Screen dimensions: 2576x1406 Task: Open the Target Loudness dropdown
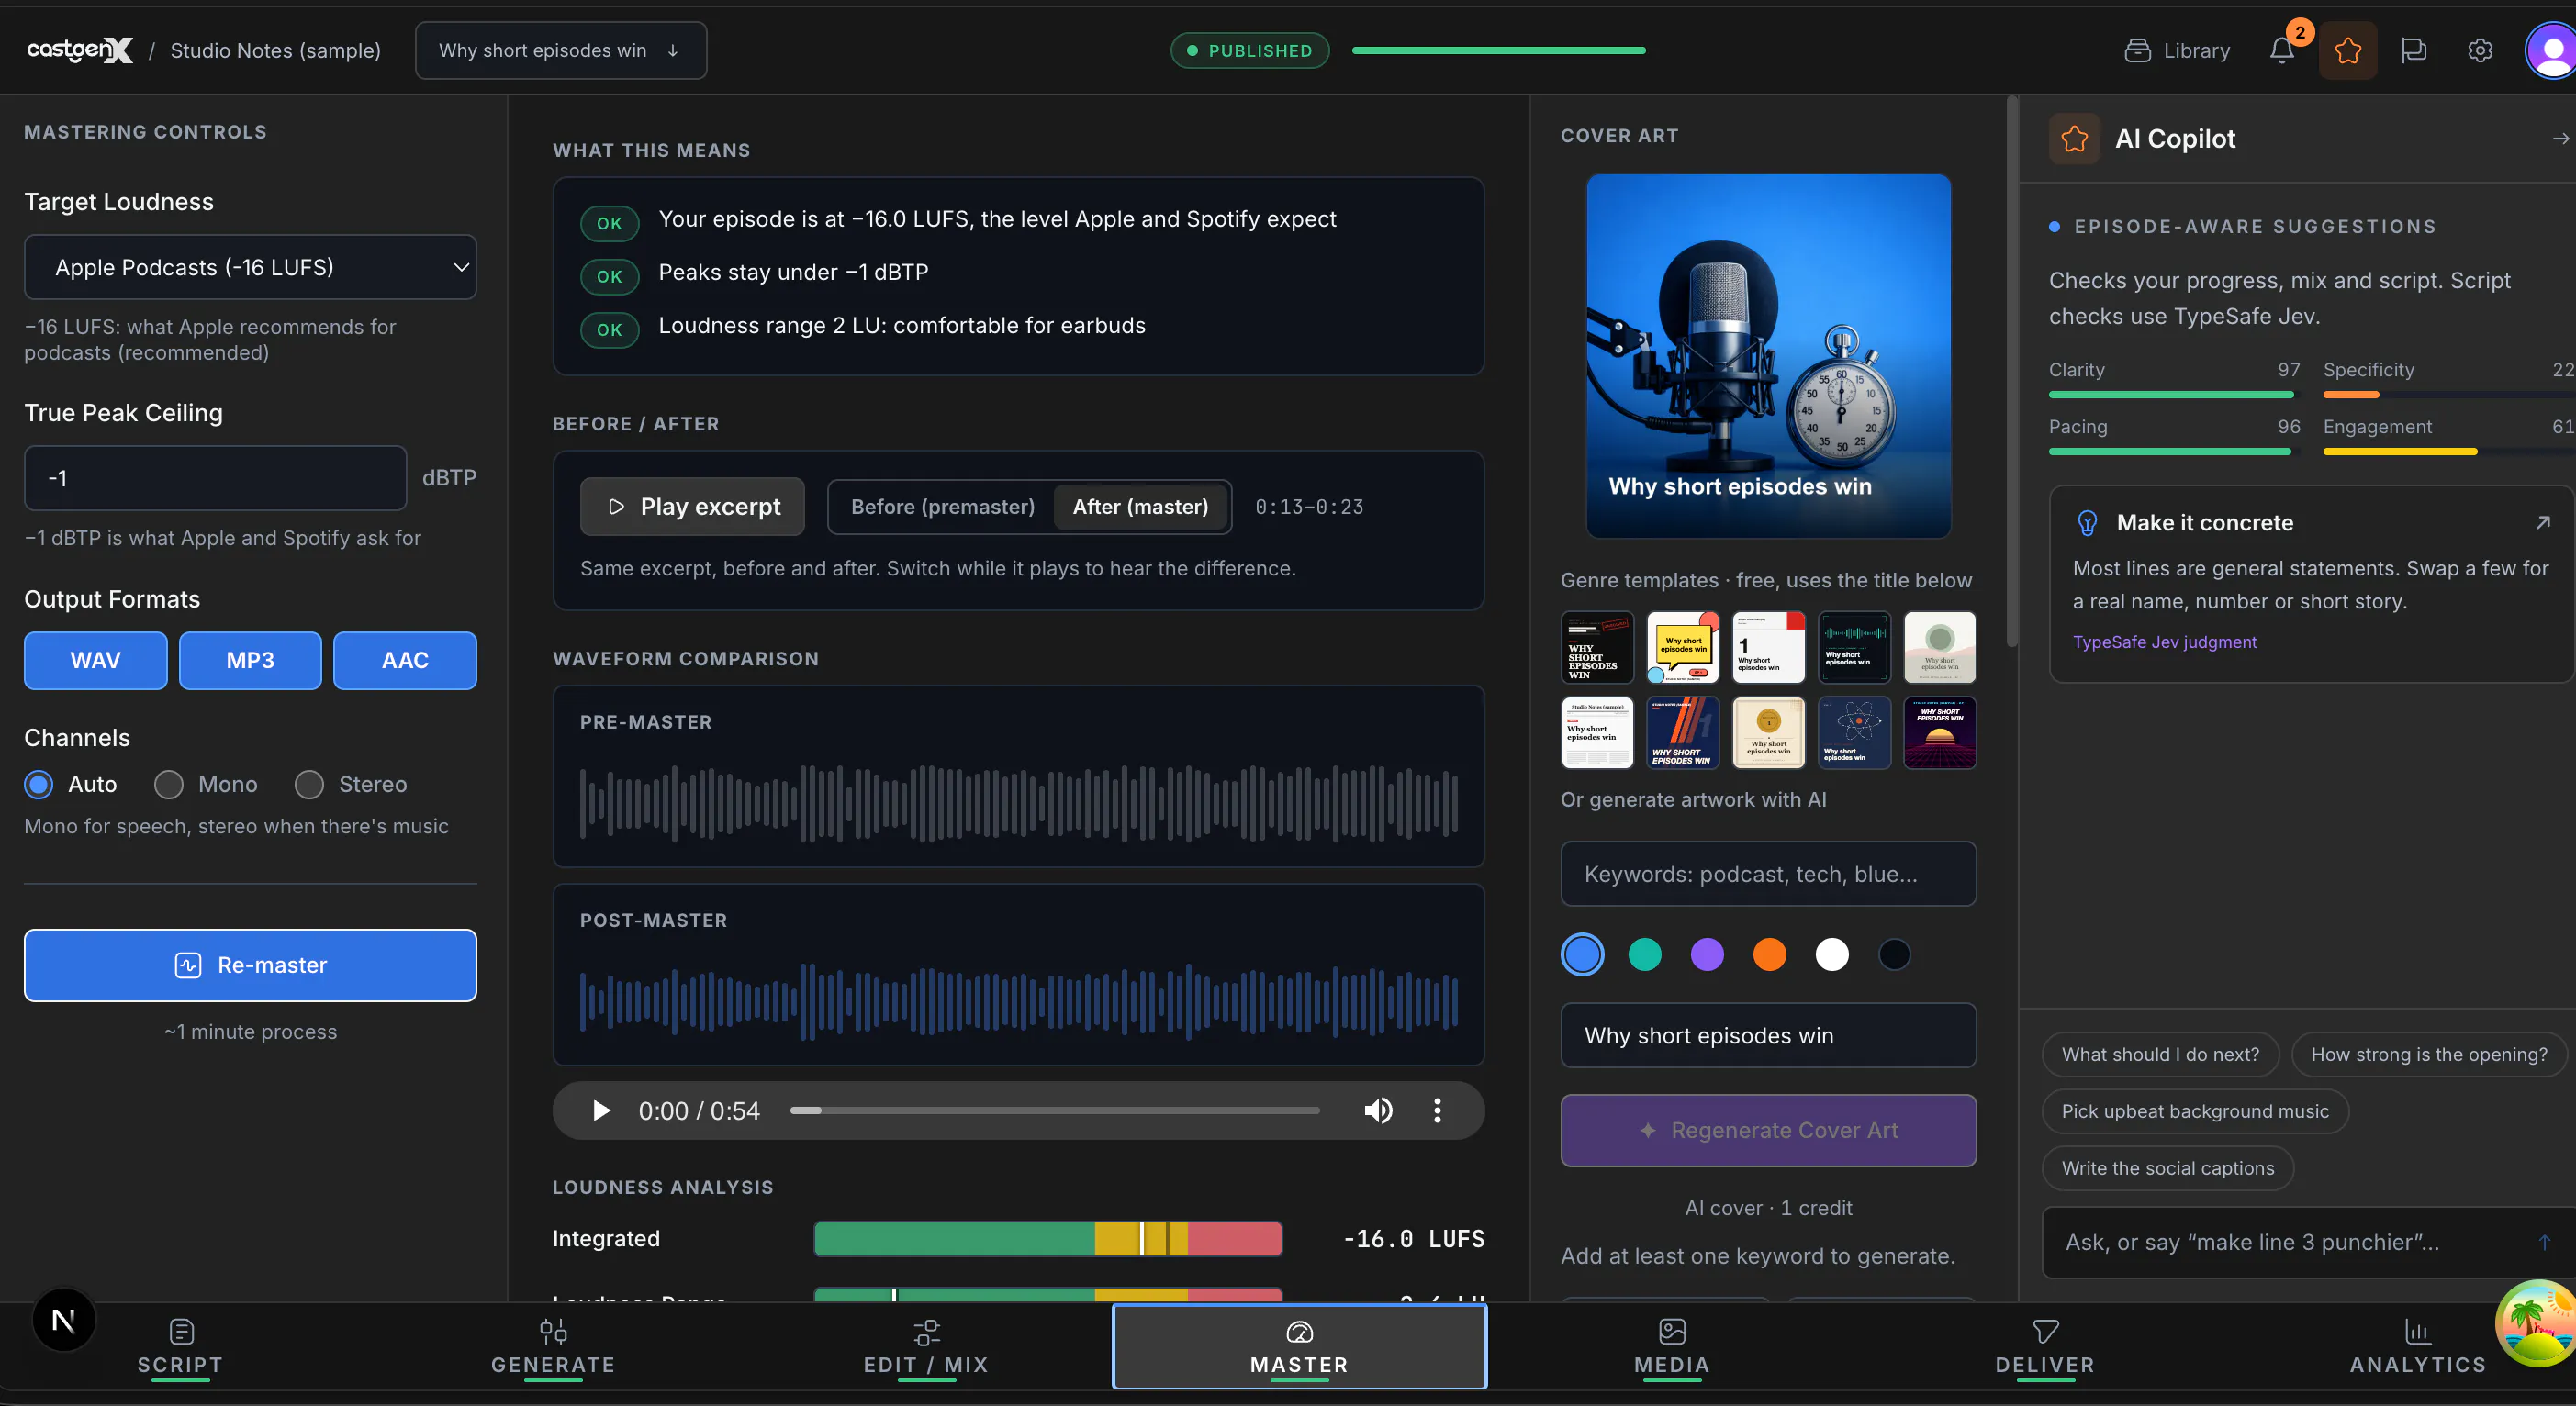[250, 267]
